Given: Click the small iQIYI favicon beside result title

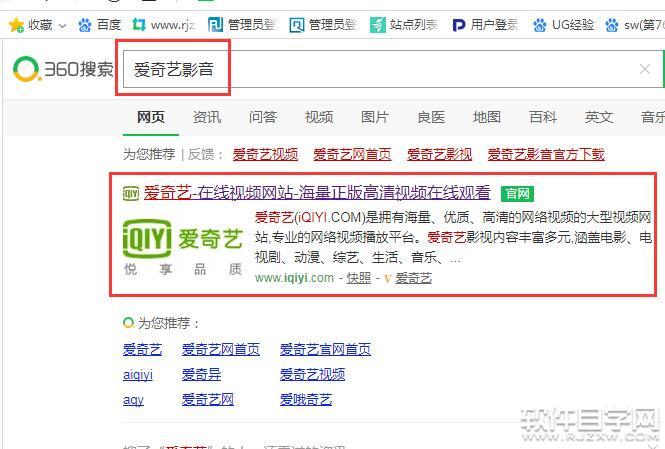Looking at the screenshot, I should pos(131,194).
